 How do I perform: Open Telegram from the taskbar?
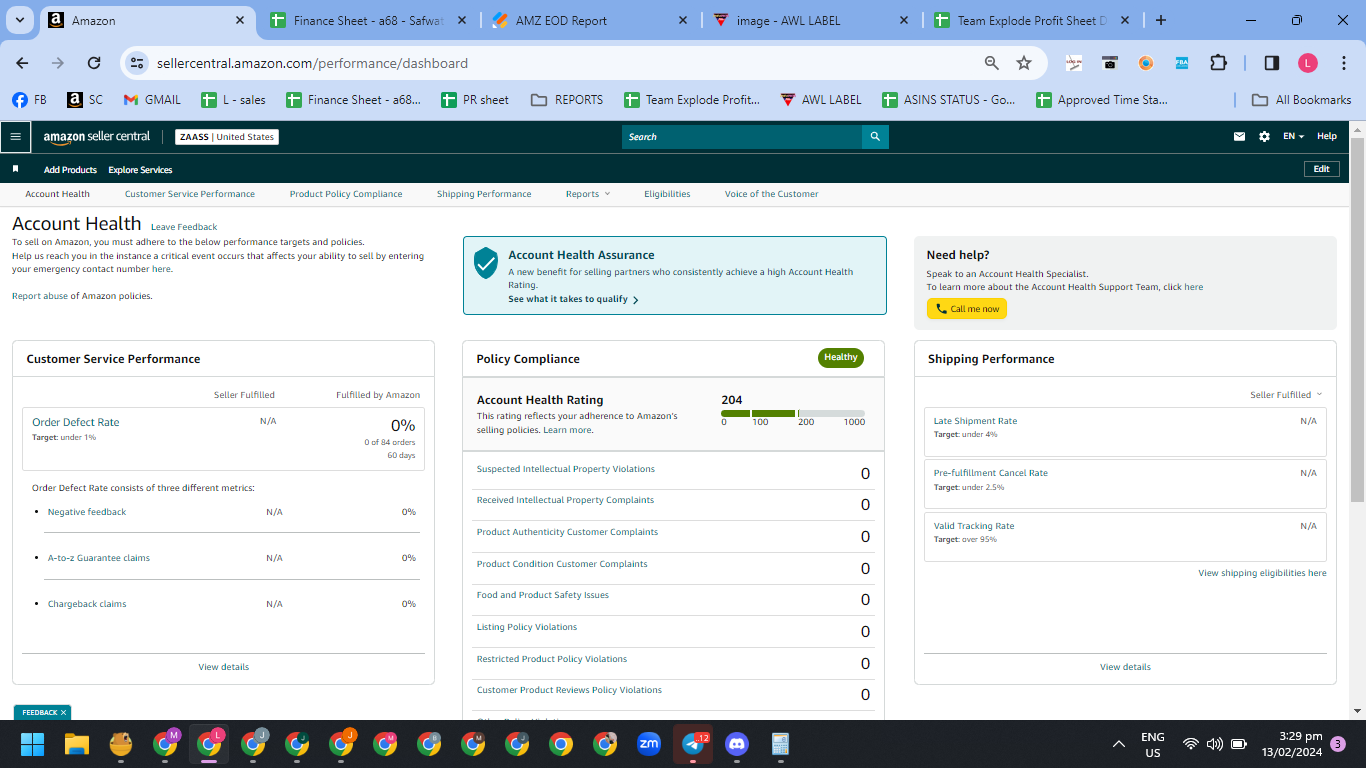click(693, 744)
